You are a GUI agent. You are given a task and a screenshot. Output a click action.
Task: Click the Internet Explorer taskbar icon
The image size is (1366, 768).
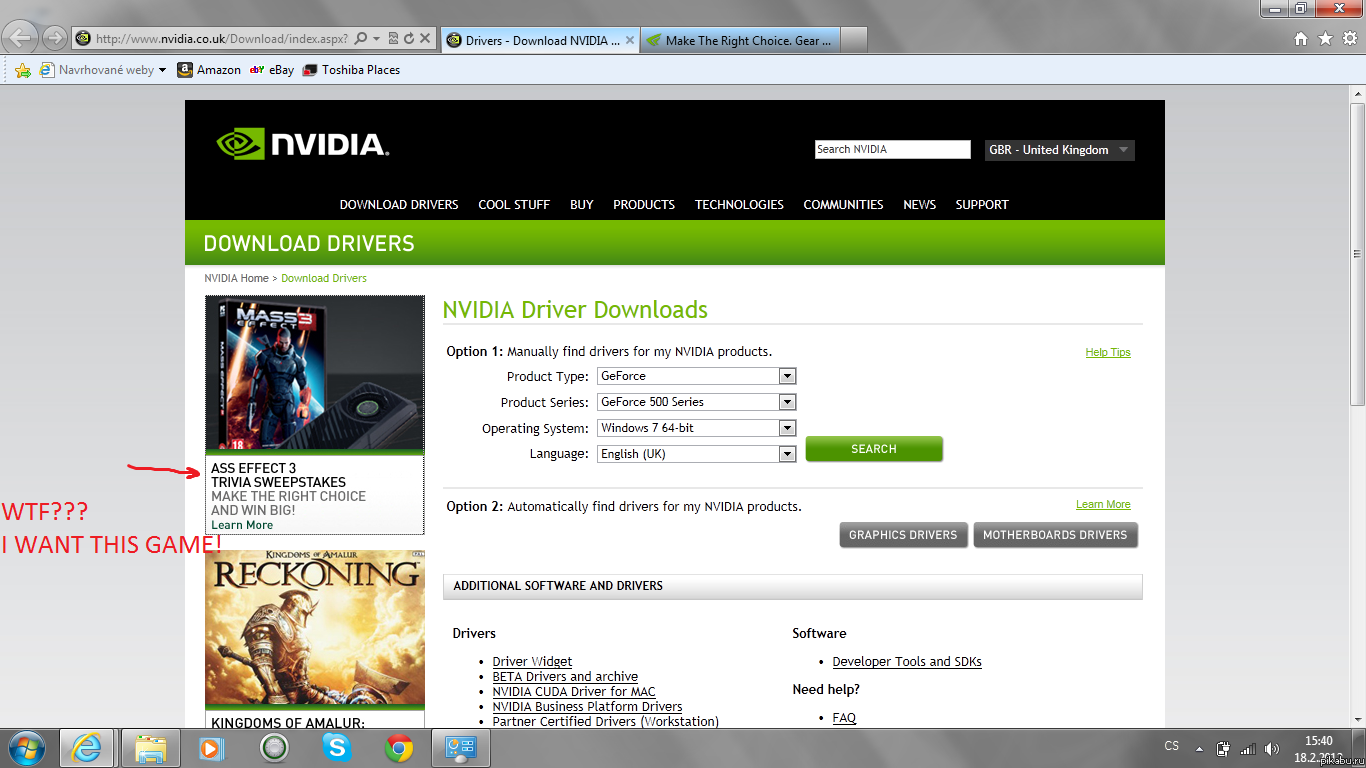[x=88, y=748]
